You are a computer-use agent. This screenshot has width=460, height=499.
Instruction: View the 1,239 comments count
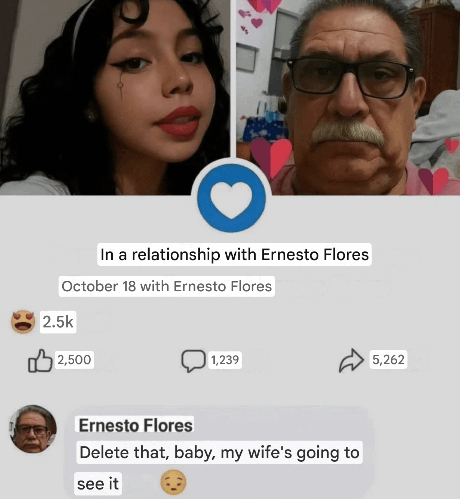225,360
